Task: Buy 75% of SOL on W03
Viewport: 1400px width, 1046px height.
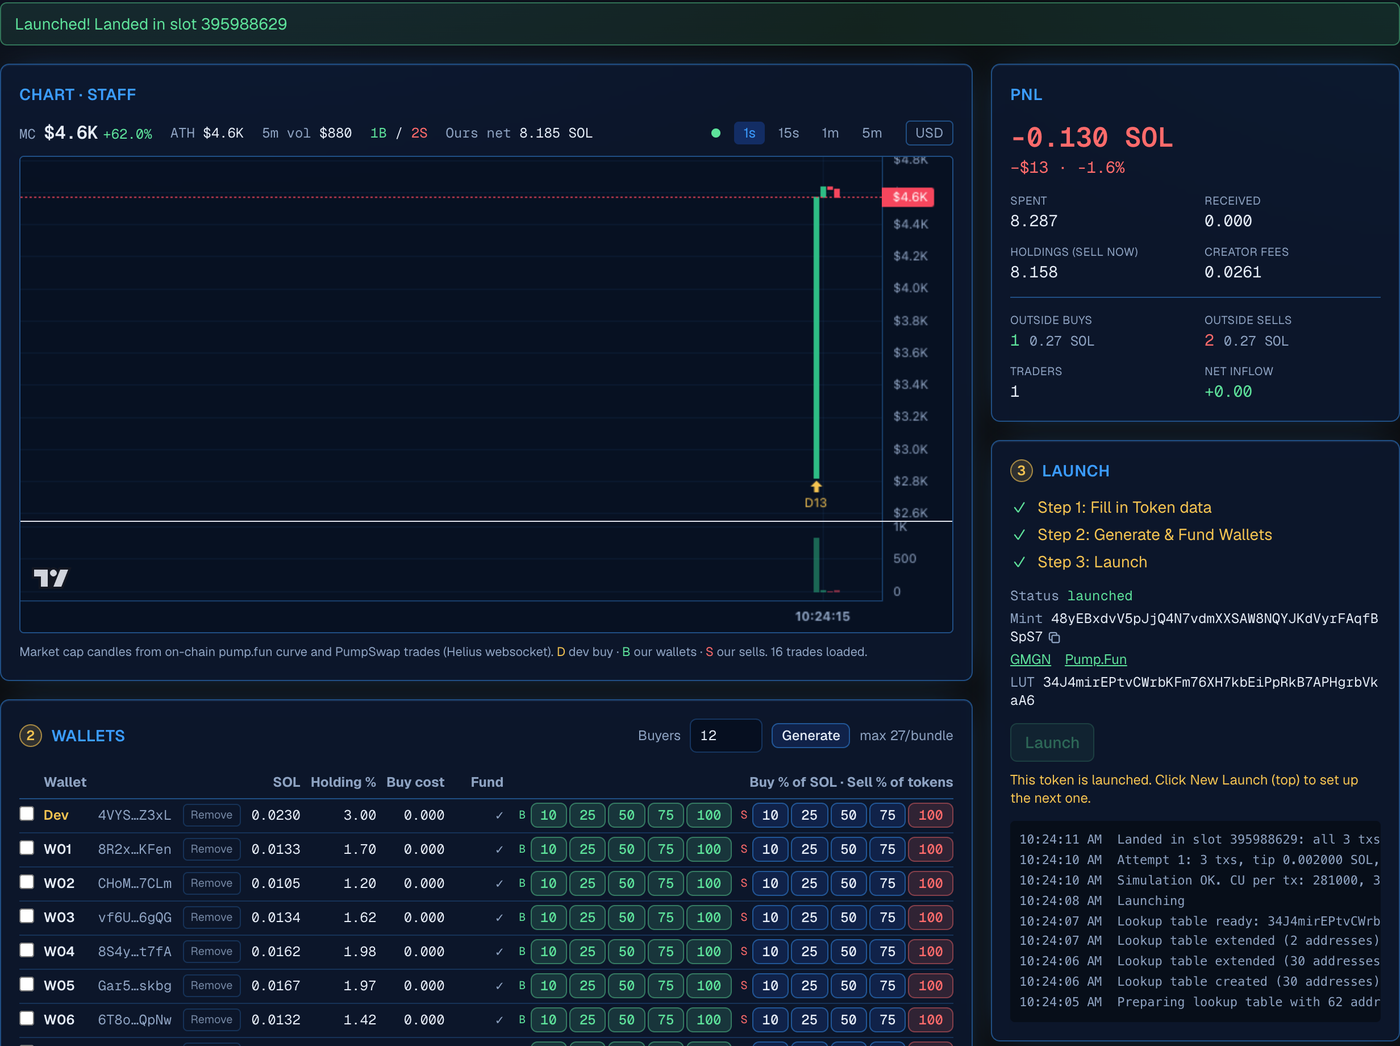Action: [x=665, y=917]
